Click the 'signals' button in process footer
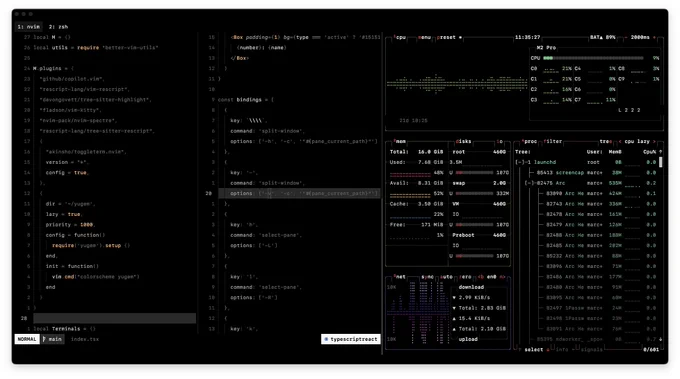This screenshot has height=379, width=680. click(x=592, y=350)
